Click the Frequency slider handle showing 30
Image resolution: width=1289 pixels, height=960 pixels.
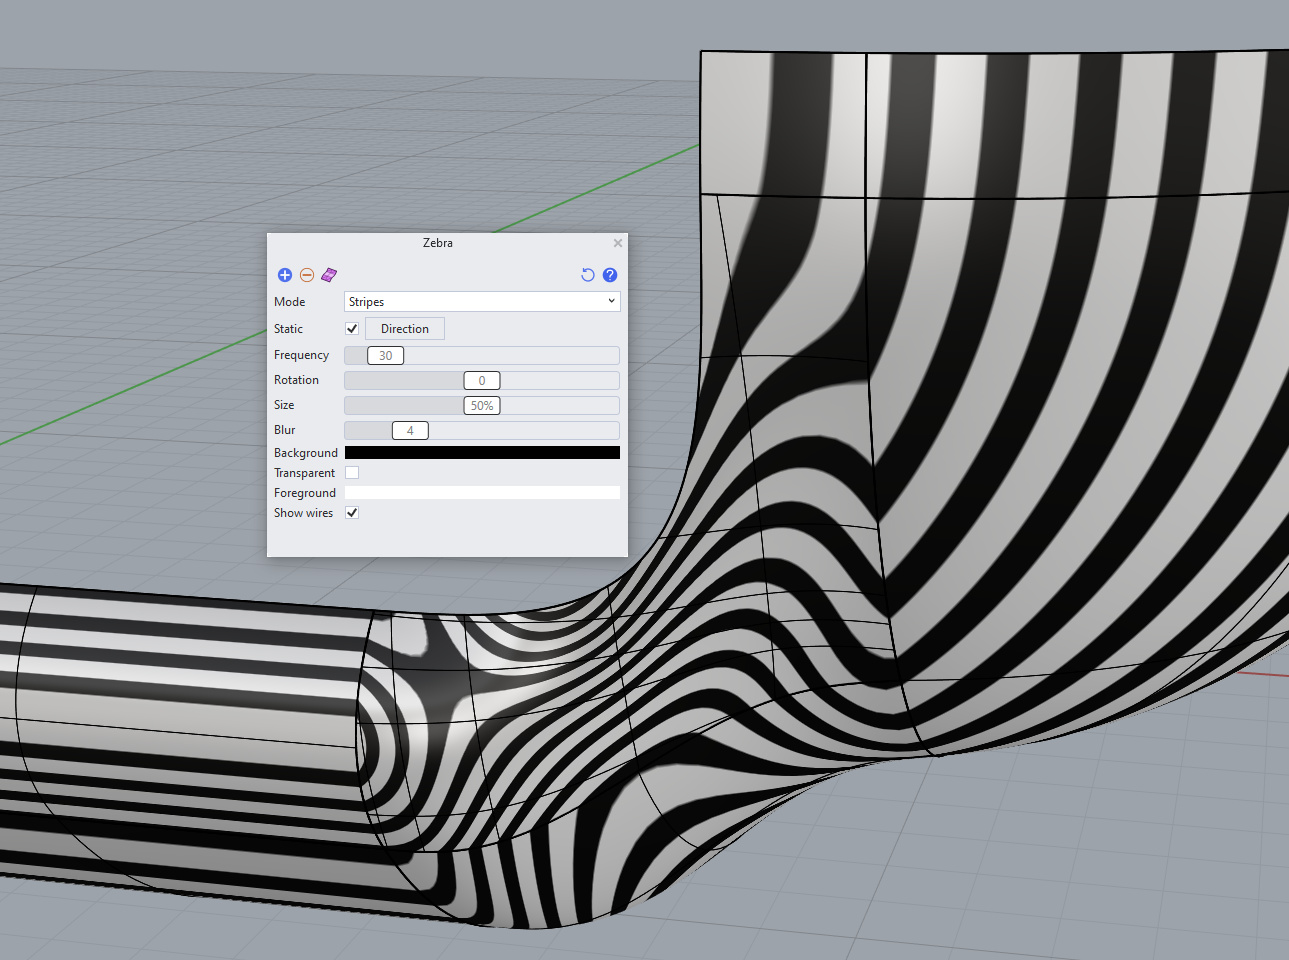pyautogui.click(x=386, y=356)
